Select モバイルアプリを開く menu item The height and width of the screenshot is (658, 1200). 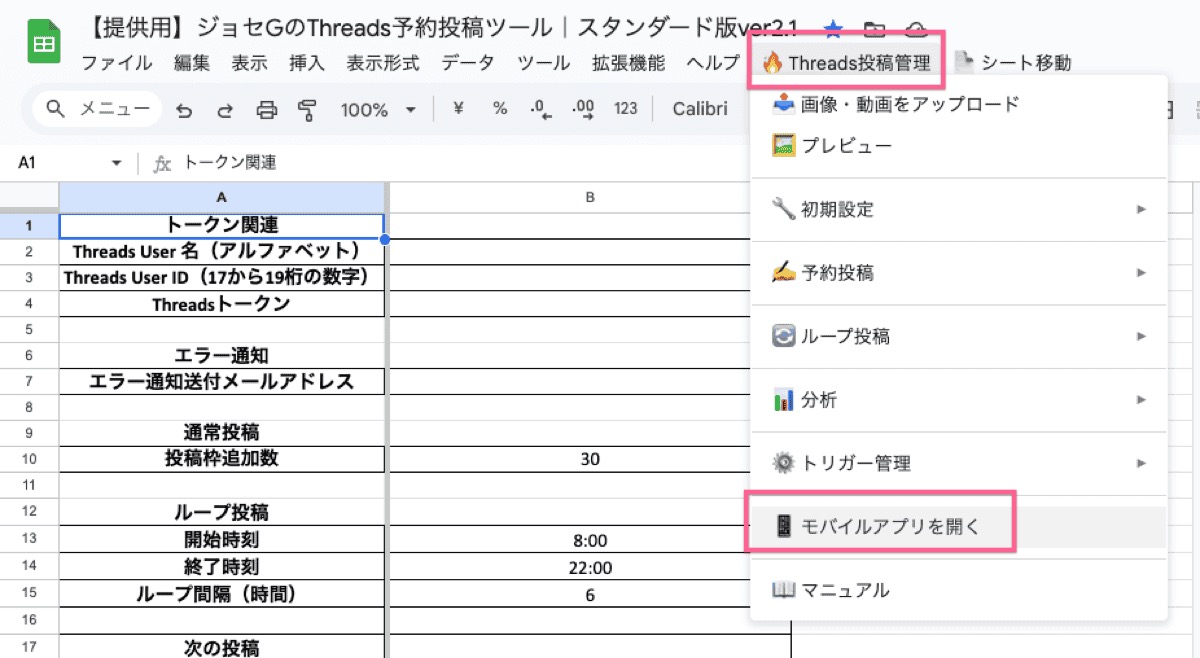[x=959, y=526]
